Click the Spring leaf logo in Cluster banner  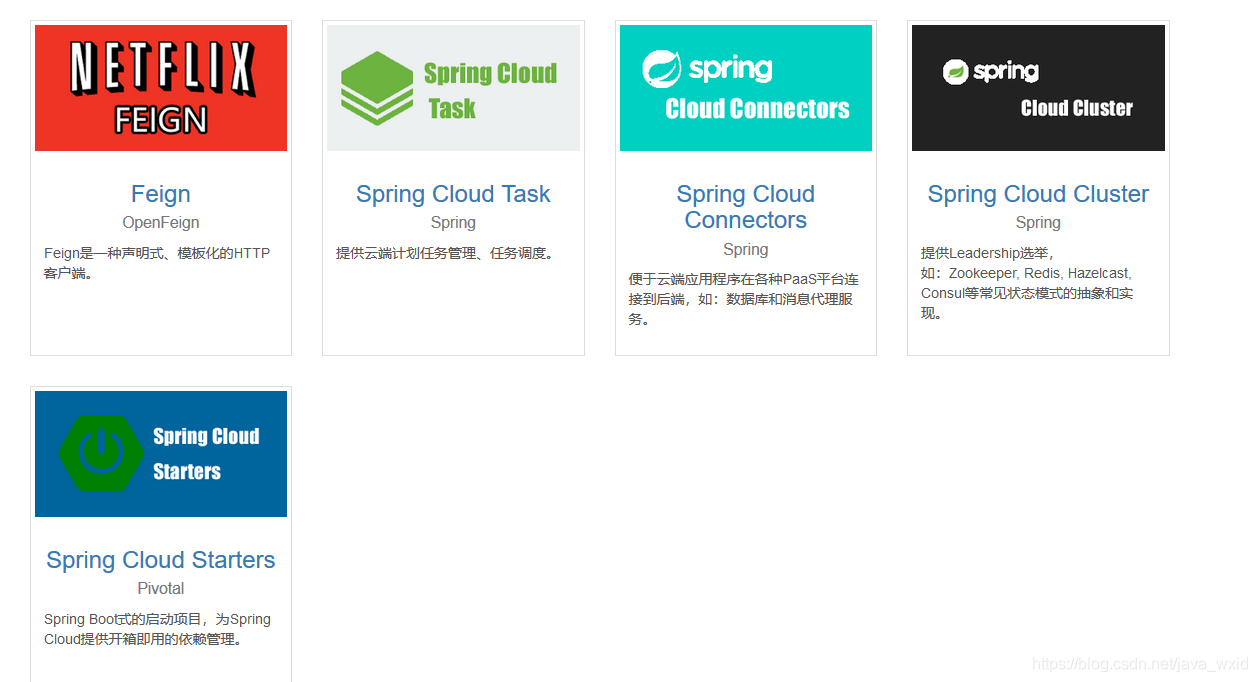(x=956, y=72)
